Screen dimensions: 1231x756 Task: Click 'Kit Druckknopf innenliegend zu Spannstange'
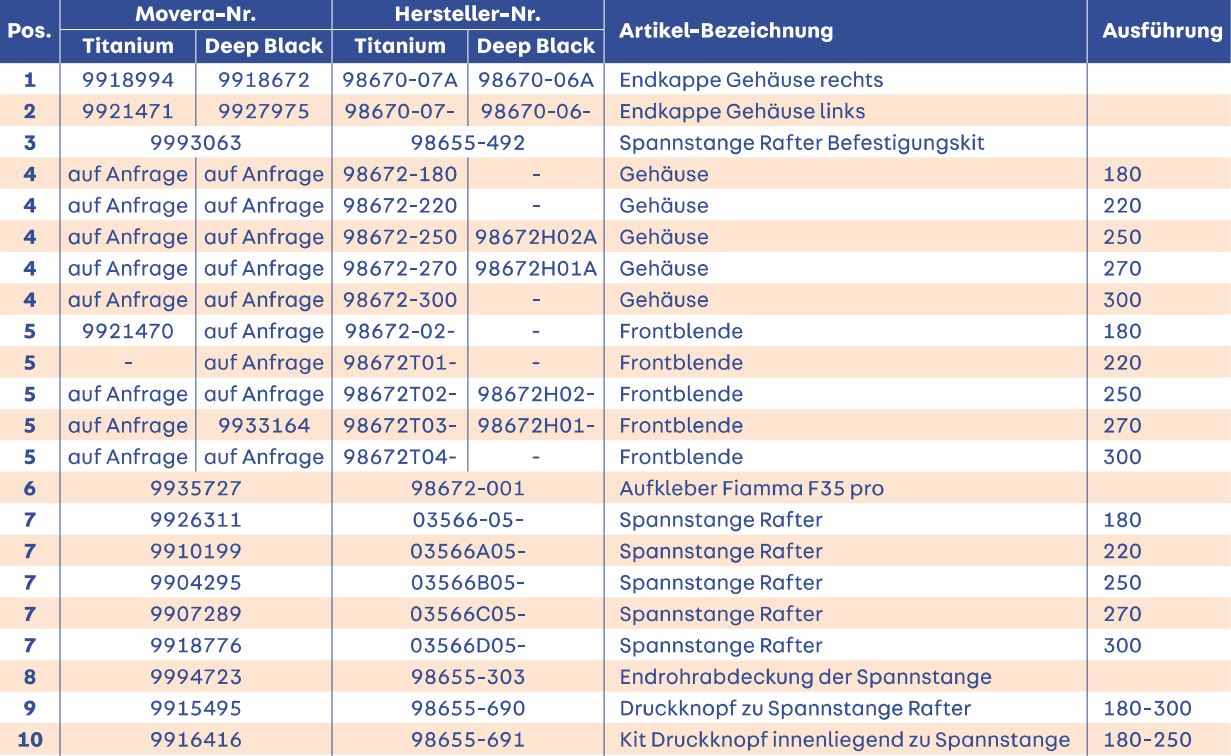[844, 740]
